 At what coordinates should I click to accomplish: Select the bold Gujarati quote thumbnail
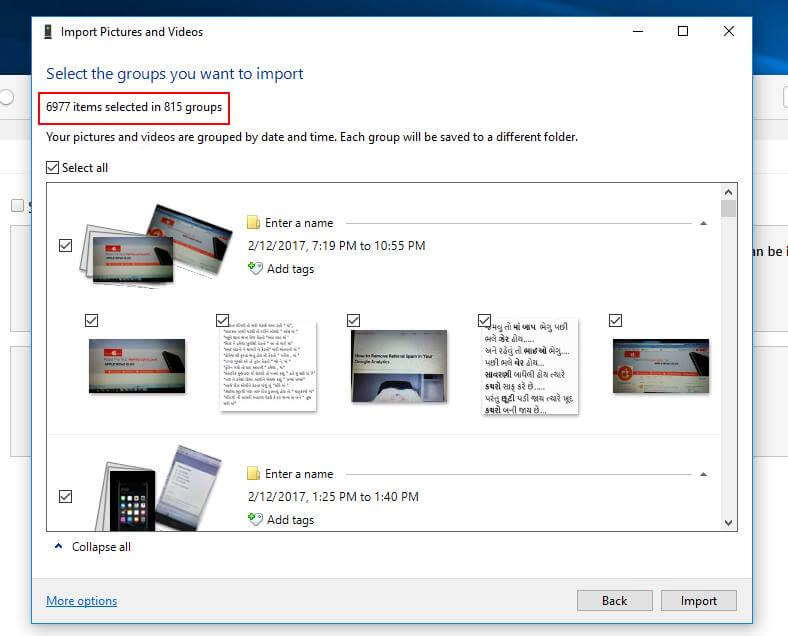coord(530,367)
